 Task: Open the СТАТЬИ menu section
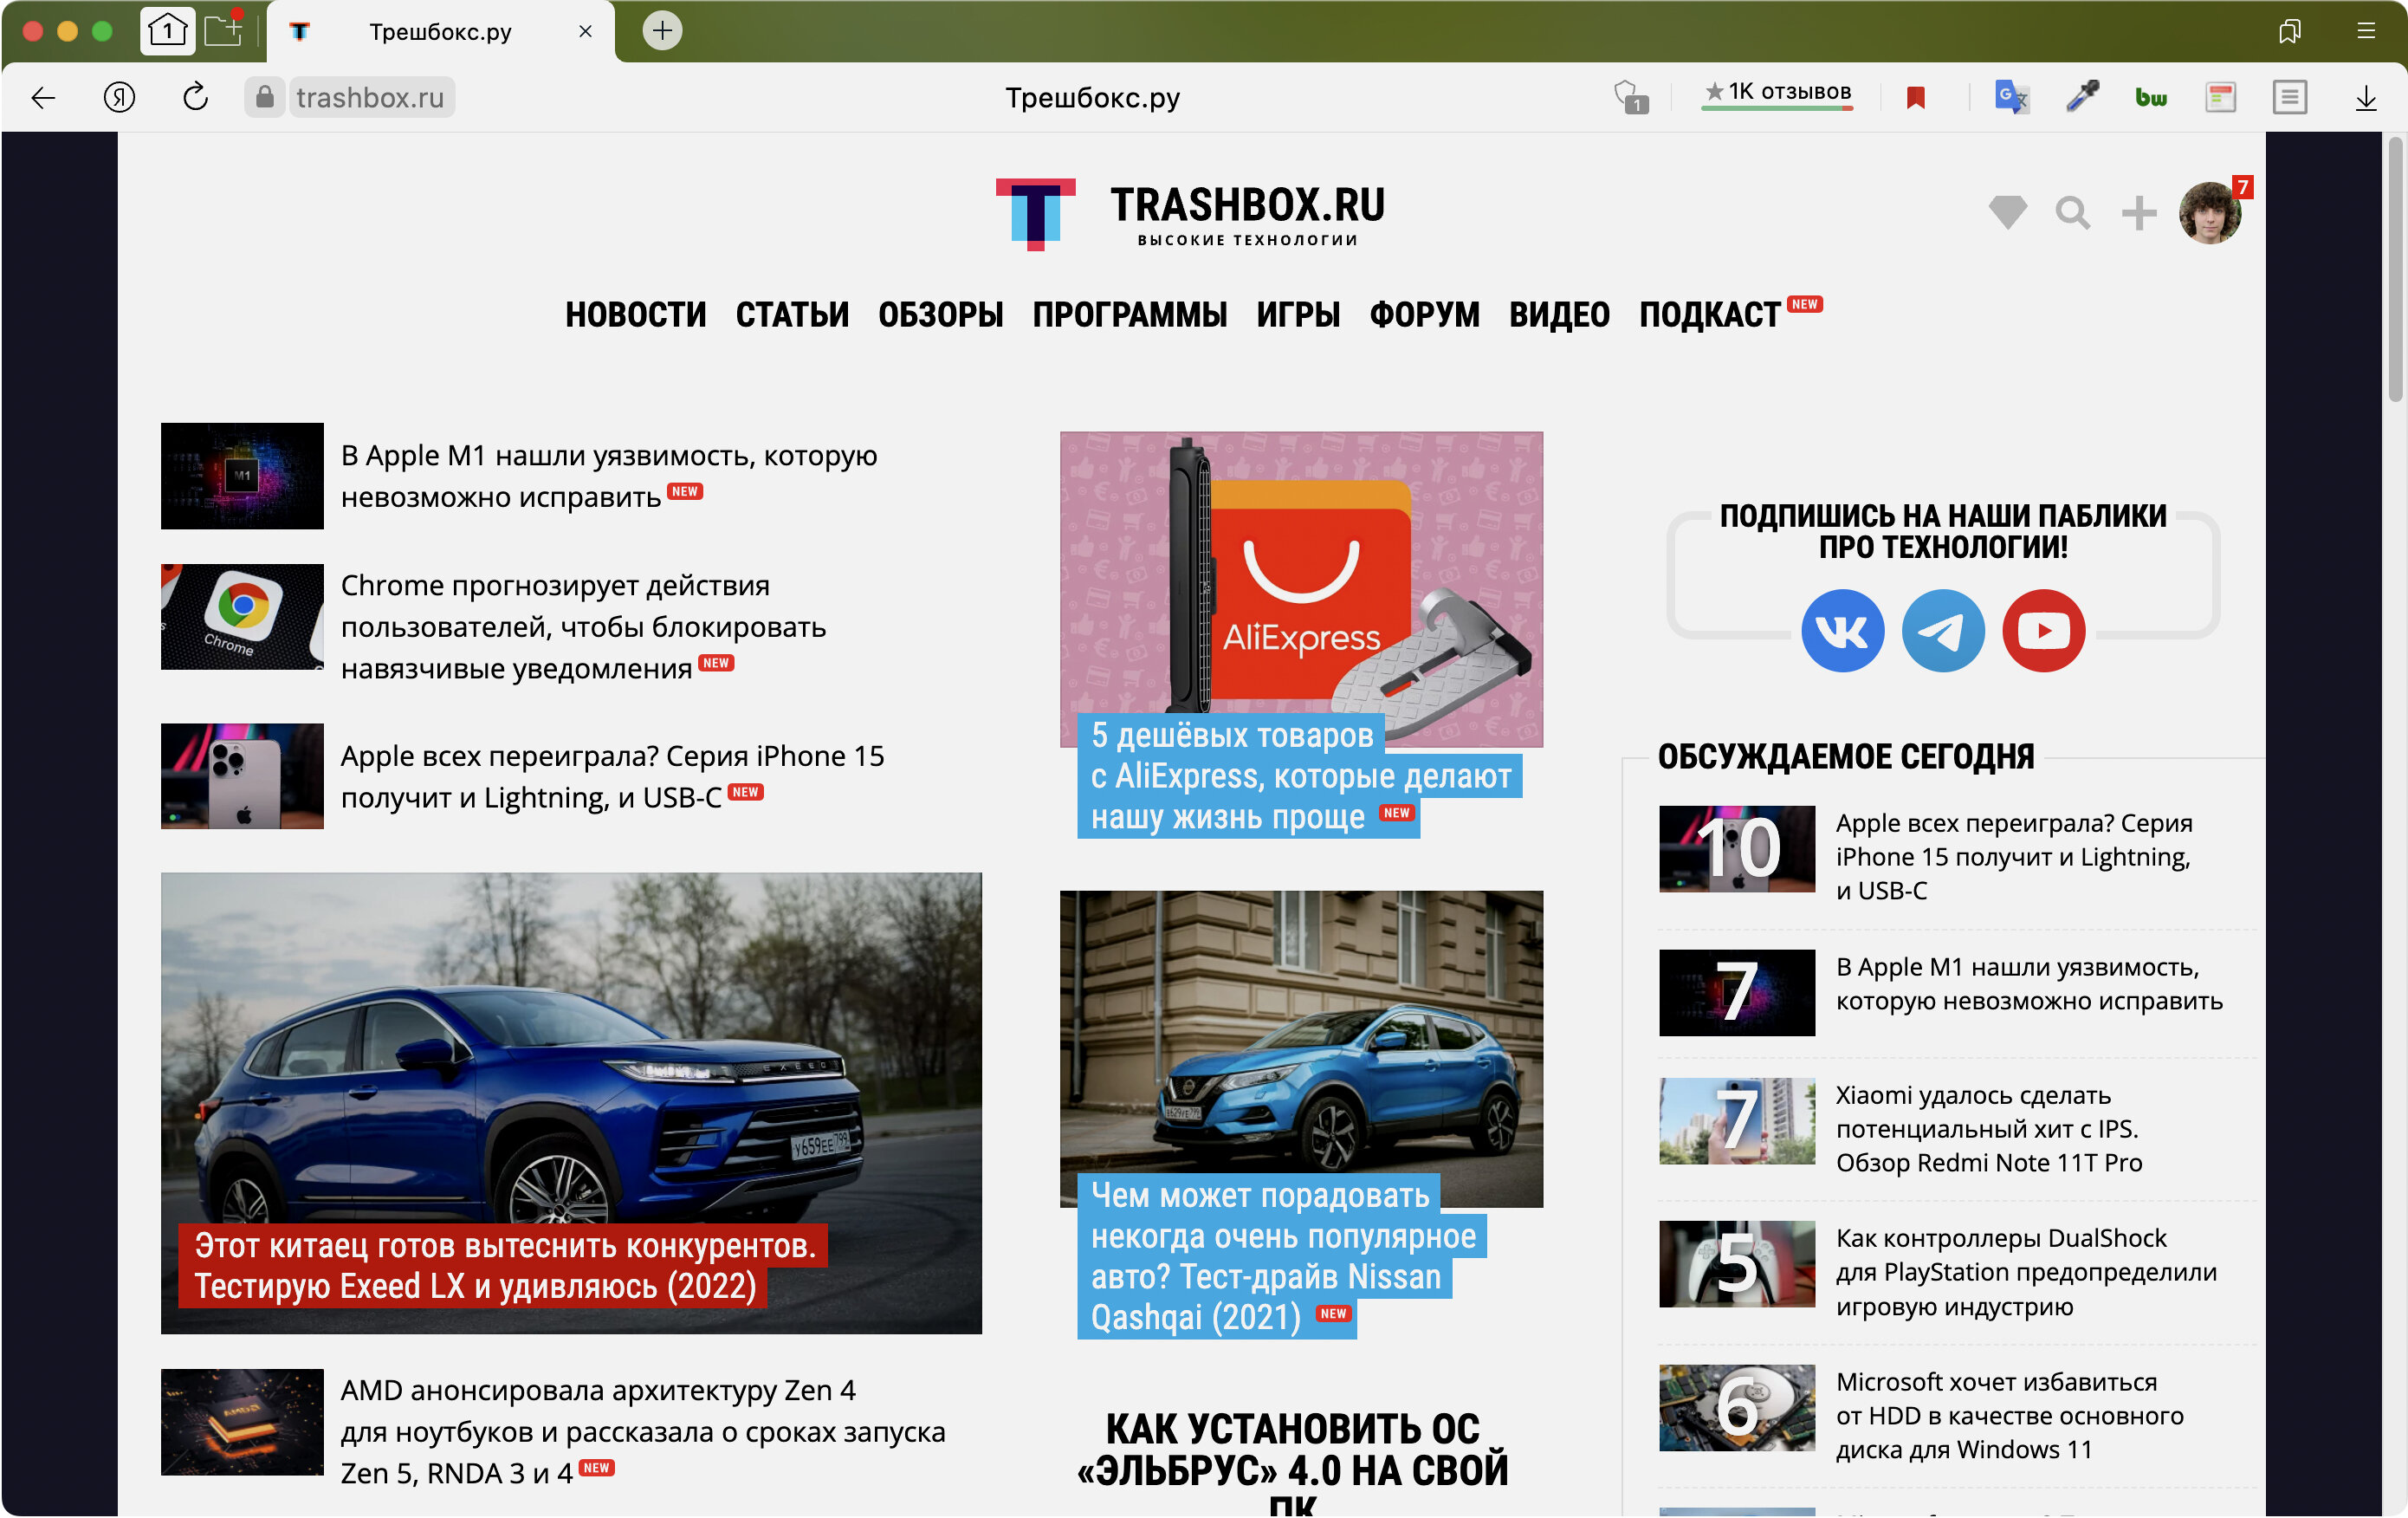point(792,315)
